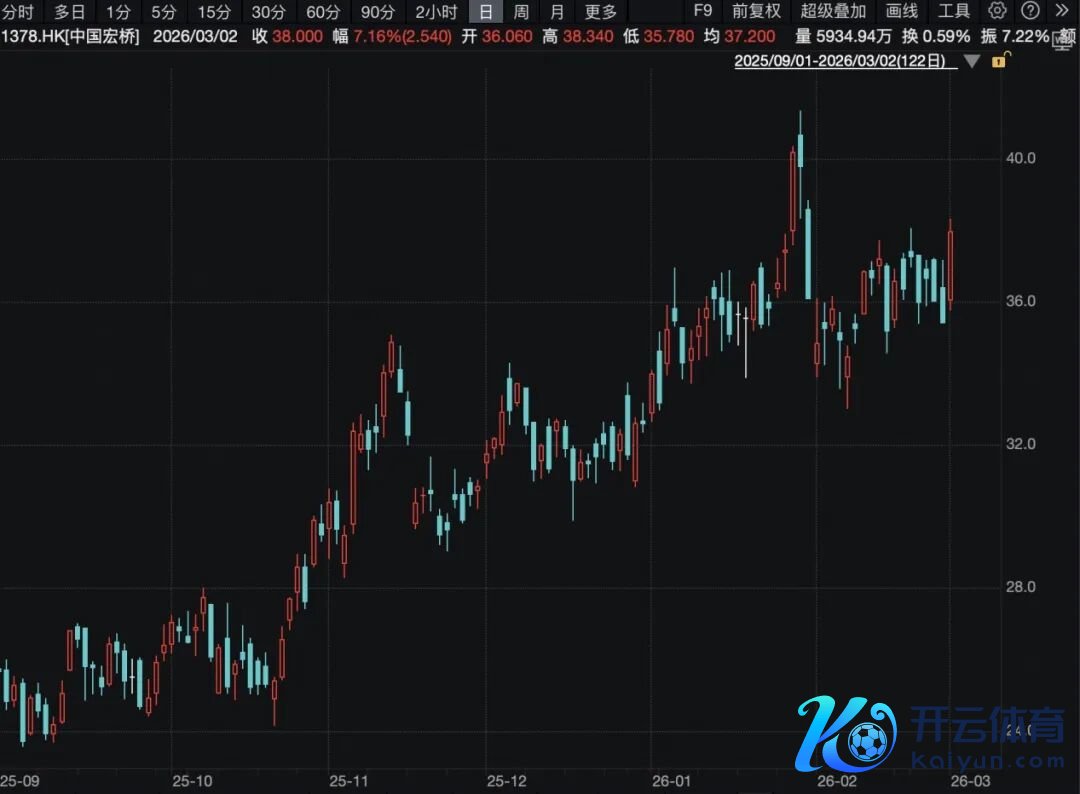Open the 前复权 adjustment selector
Image resolution: width=1080 pixels, height=794 pixels.
(x=756, y=11)
